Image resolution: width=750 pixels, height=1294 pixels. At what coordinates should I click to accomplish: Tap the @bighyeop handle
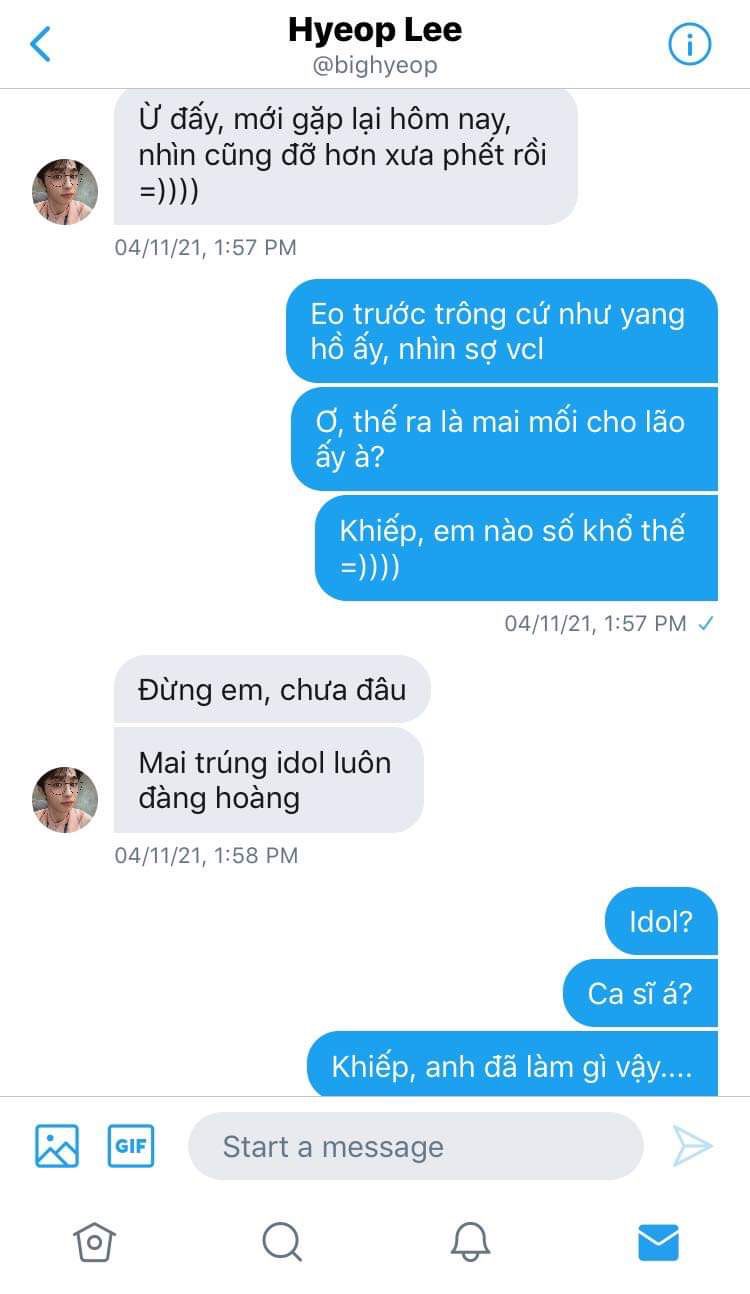pyautogui.click(x=375, y=66)
